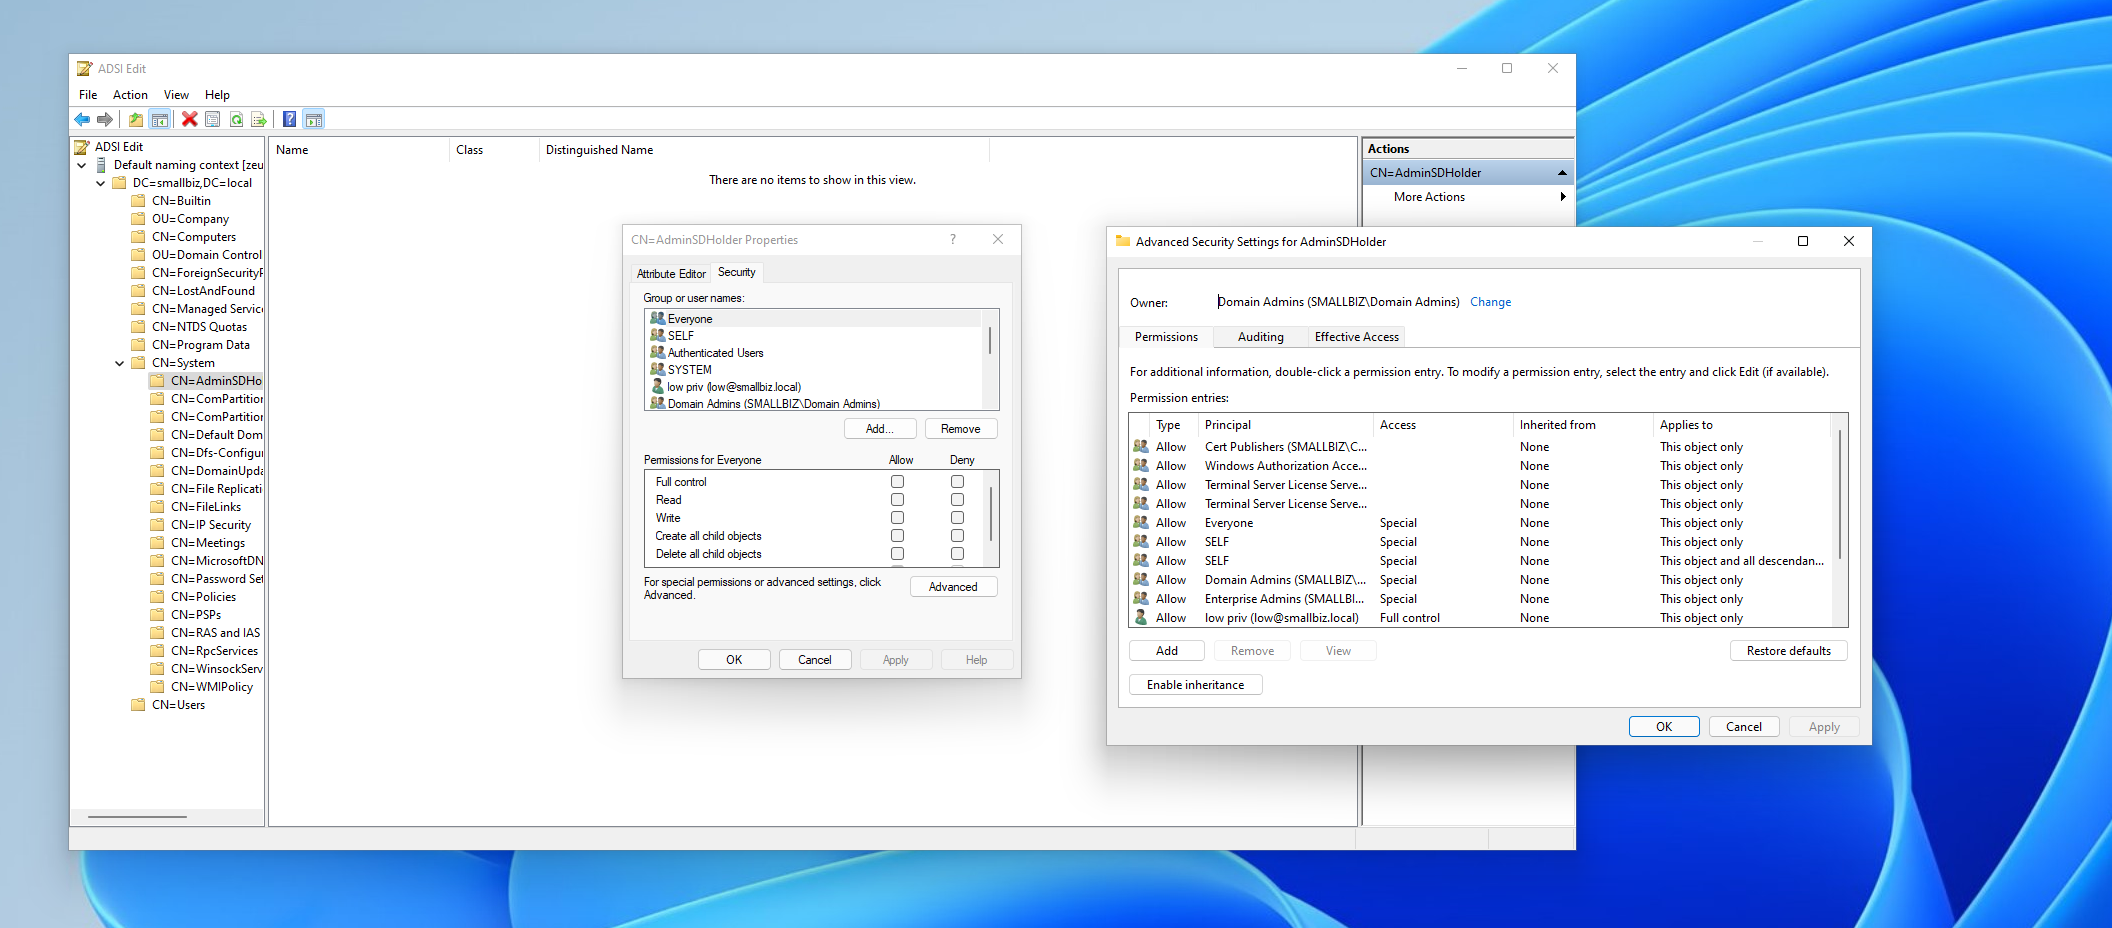Click the user icon beside low priv in names list
The height and width of the screenshot is (928, 2112).
click(657, 387)
